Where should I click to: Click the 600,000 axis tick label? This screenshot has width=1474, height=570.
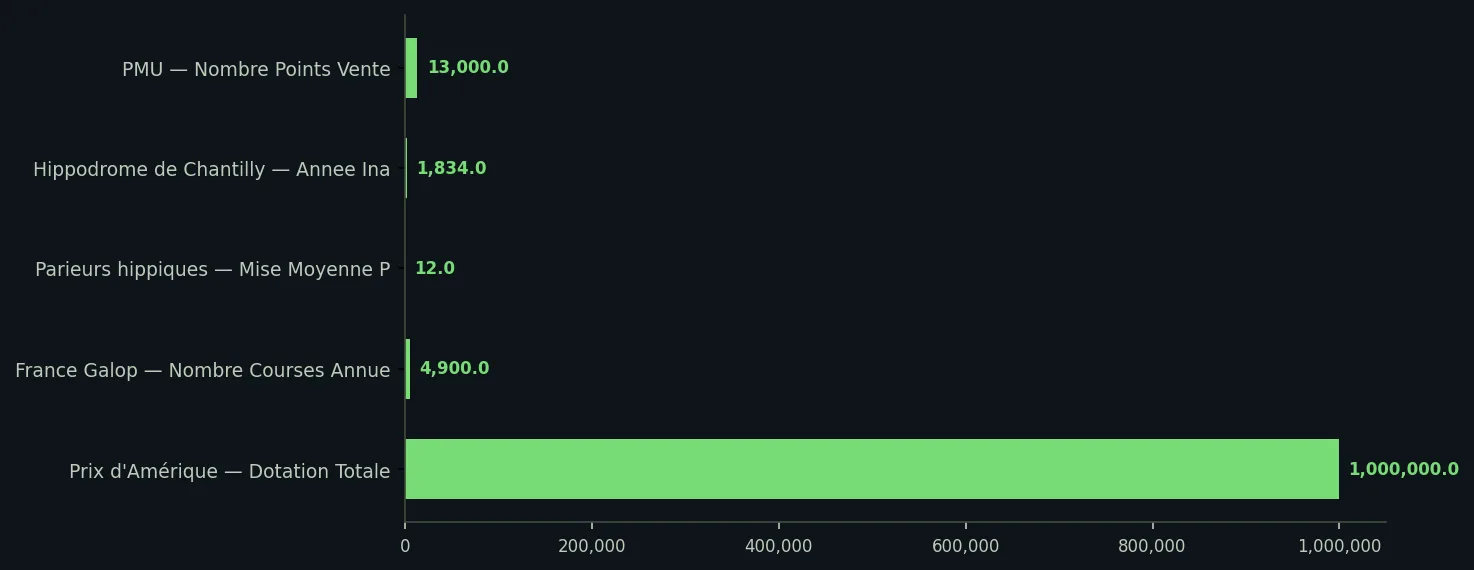pyautogui.click(x=966, y=546)
